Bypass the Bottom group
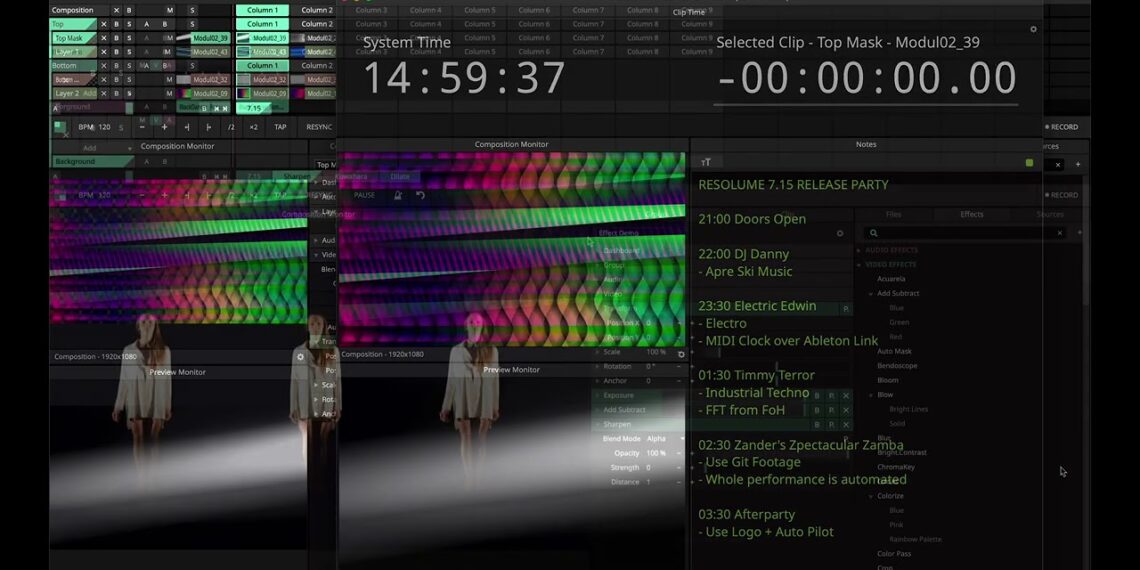 coord(116,65)
